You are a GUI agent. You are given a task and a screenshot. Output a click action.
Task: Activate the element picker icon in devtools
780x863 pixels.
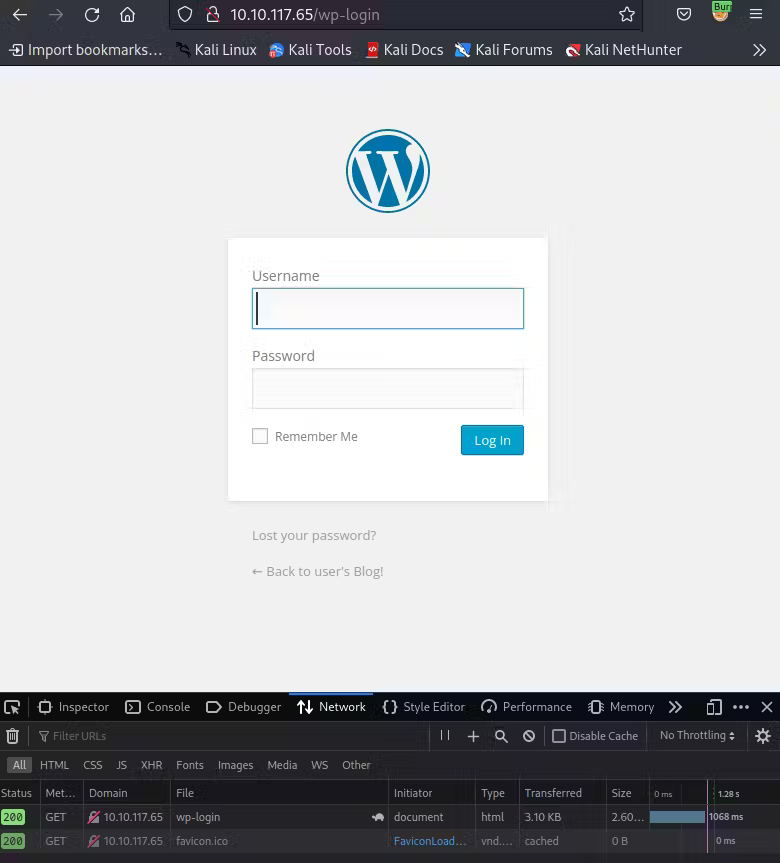(x=12, y=707)
